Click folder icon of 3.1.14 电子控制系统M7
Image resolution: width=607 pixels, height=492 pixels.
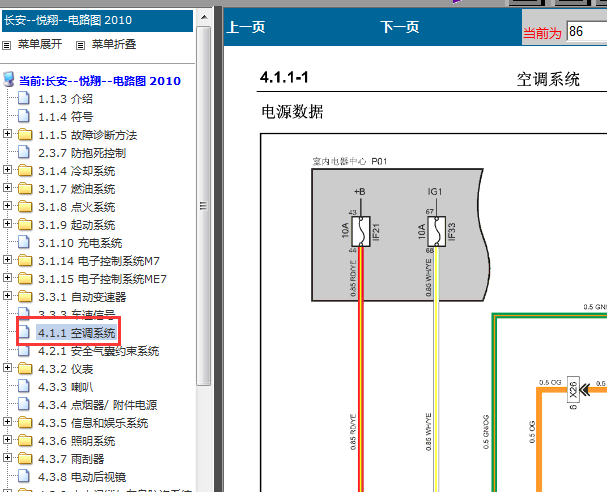click(25, 261)
